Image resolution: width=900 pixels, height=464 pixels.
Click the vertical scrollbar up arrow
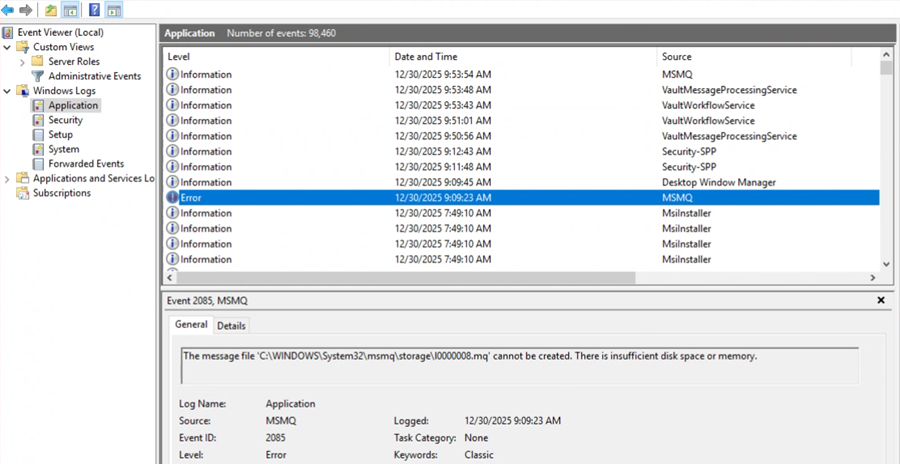coord(886,55)
